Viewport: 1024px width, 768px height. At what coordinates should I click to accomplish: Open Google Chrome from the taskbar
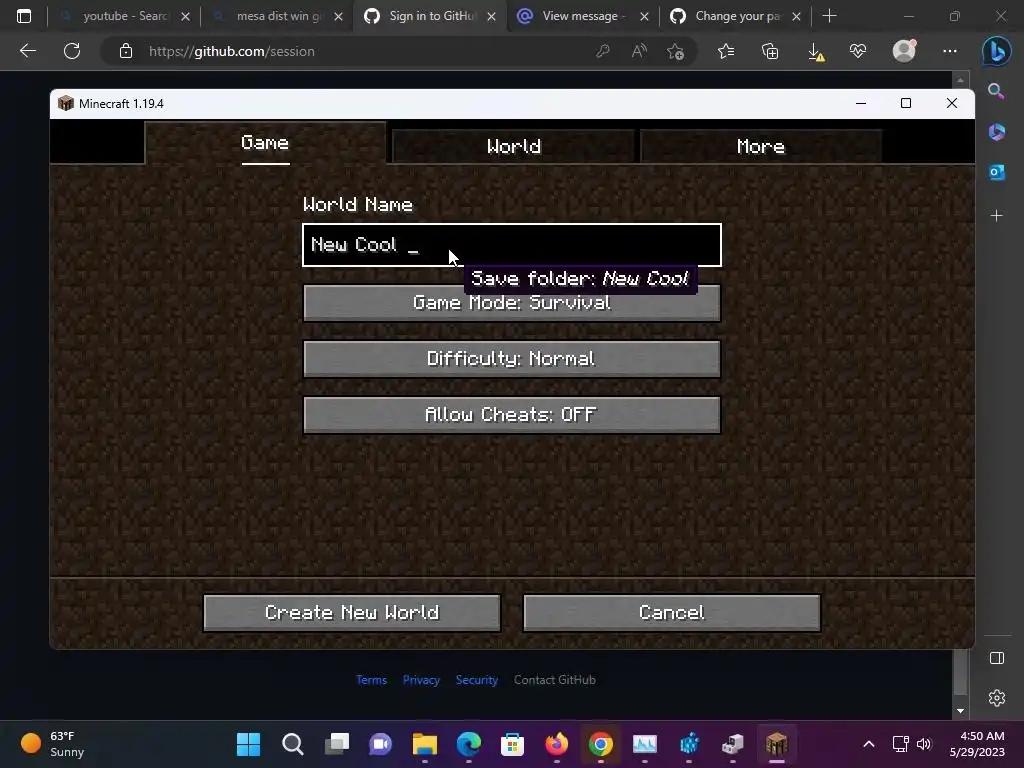(601, 744)
